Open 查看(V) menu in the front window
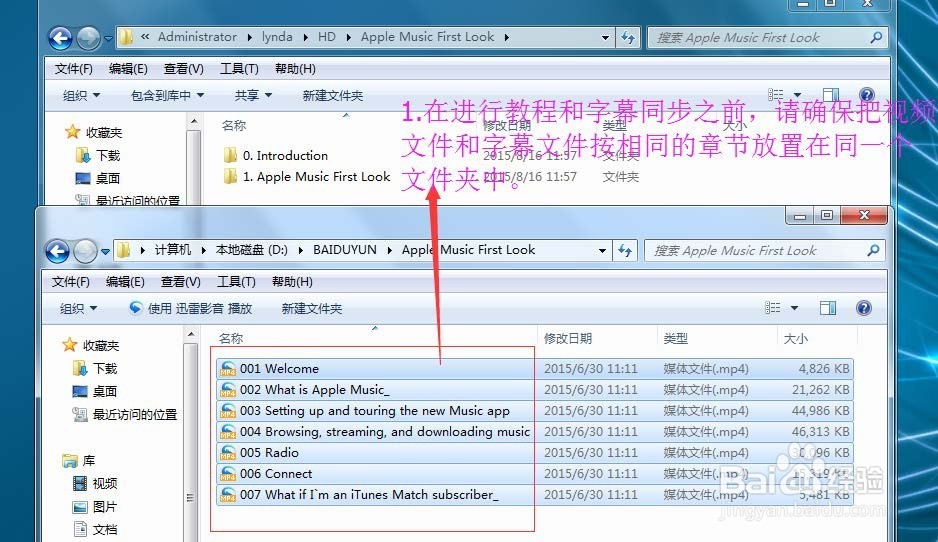 (x=181, y=282)
